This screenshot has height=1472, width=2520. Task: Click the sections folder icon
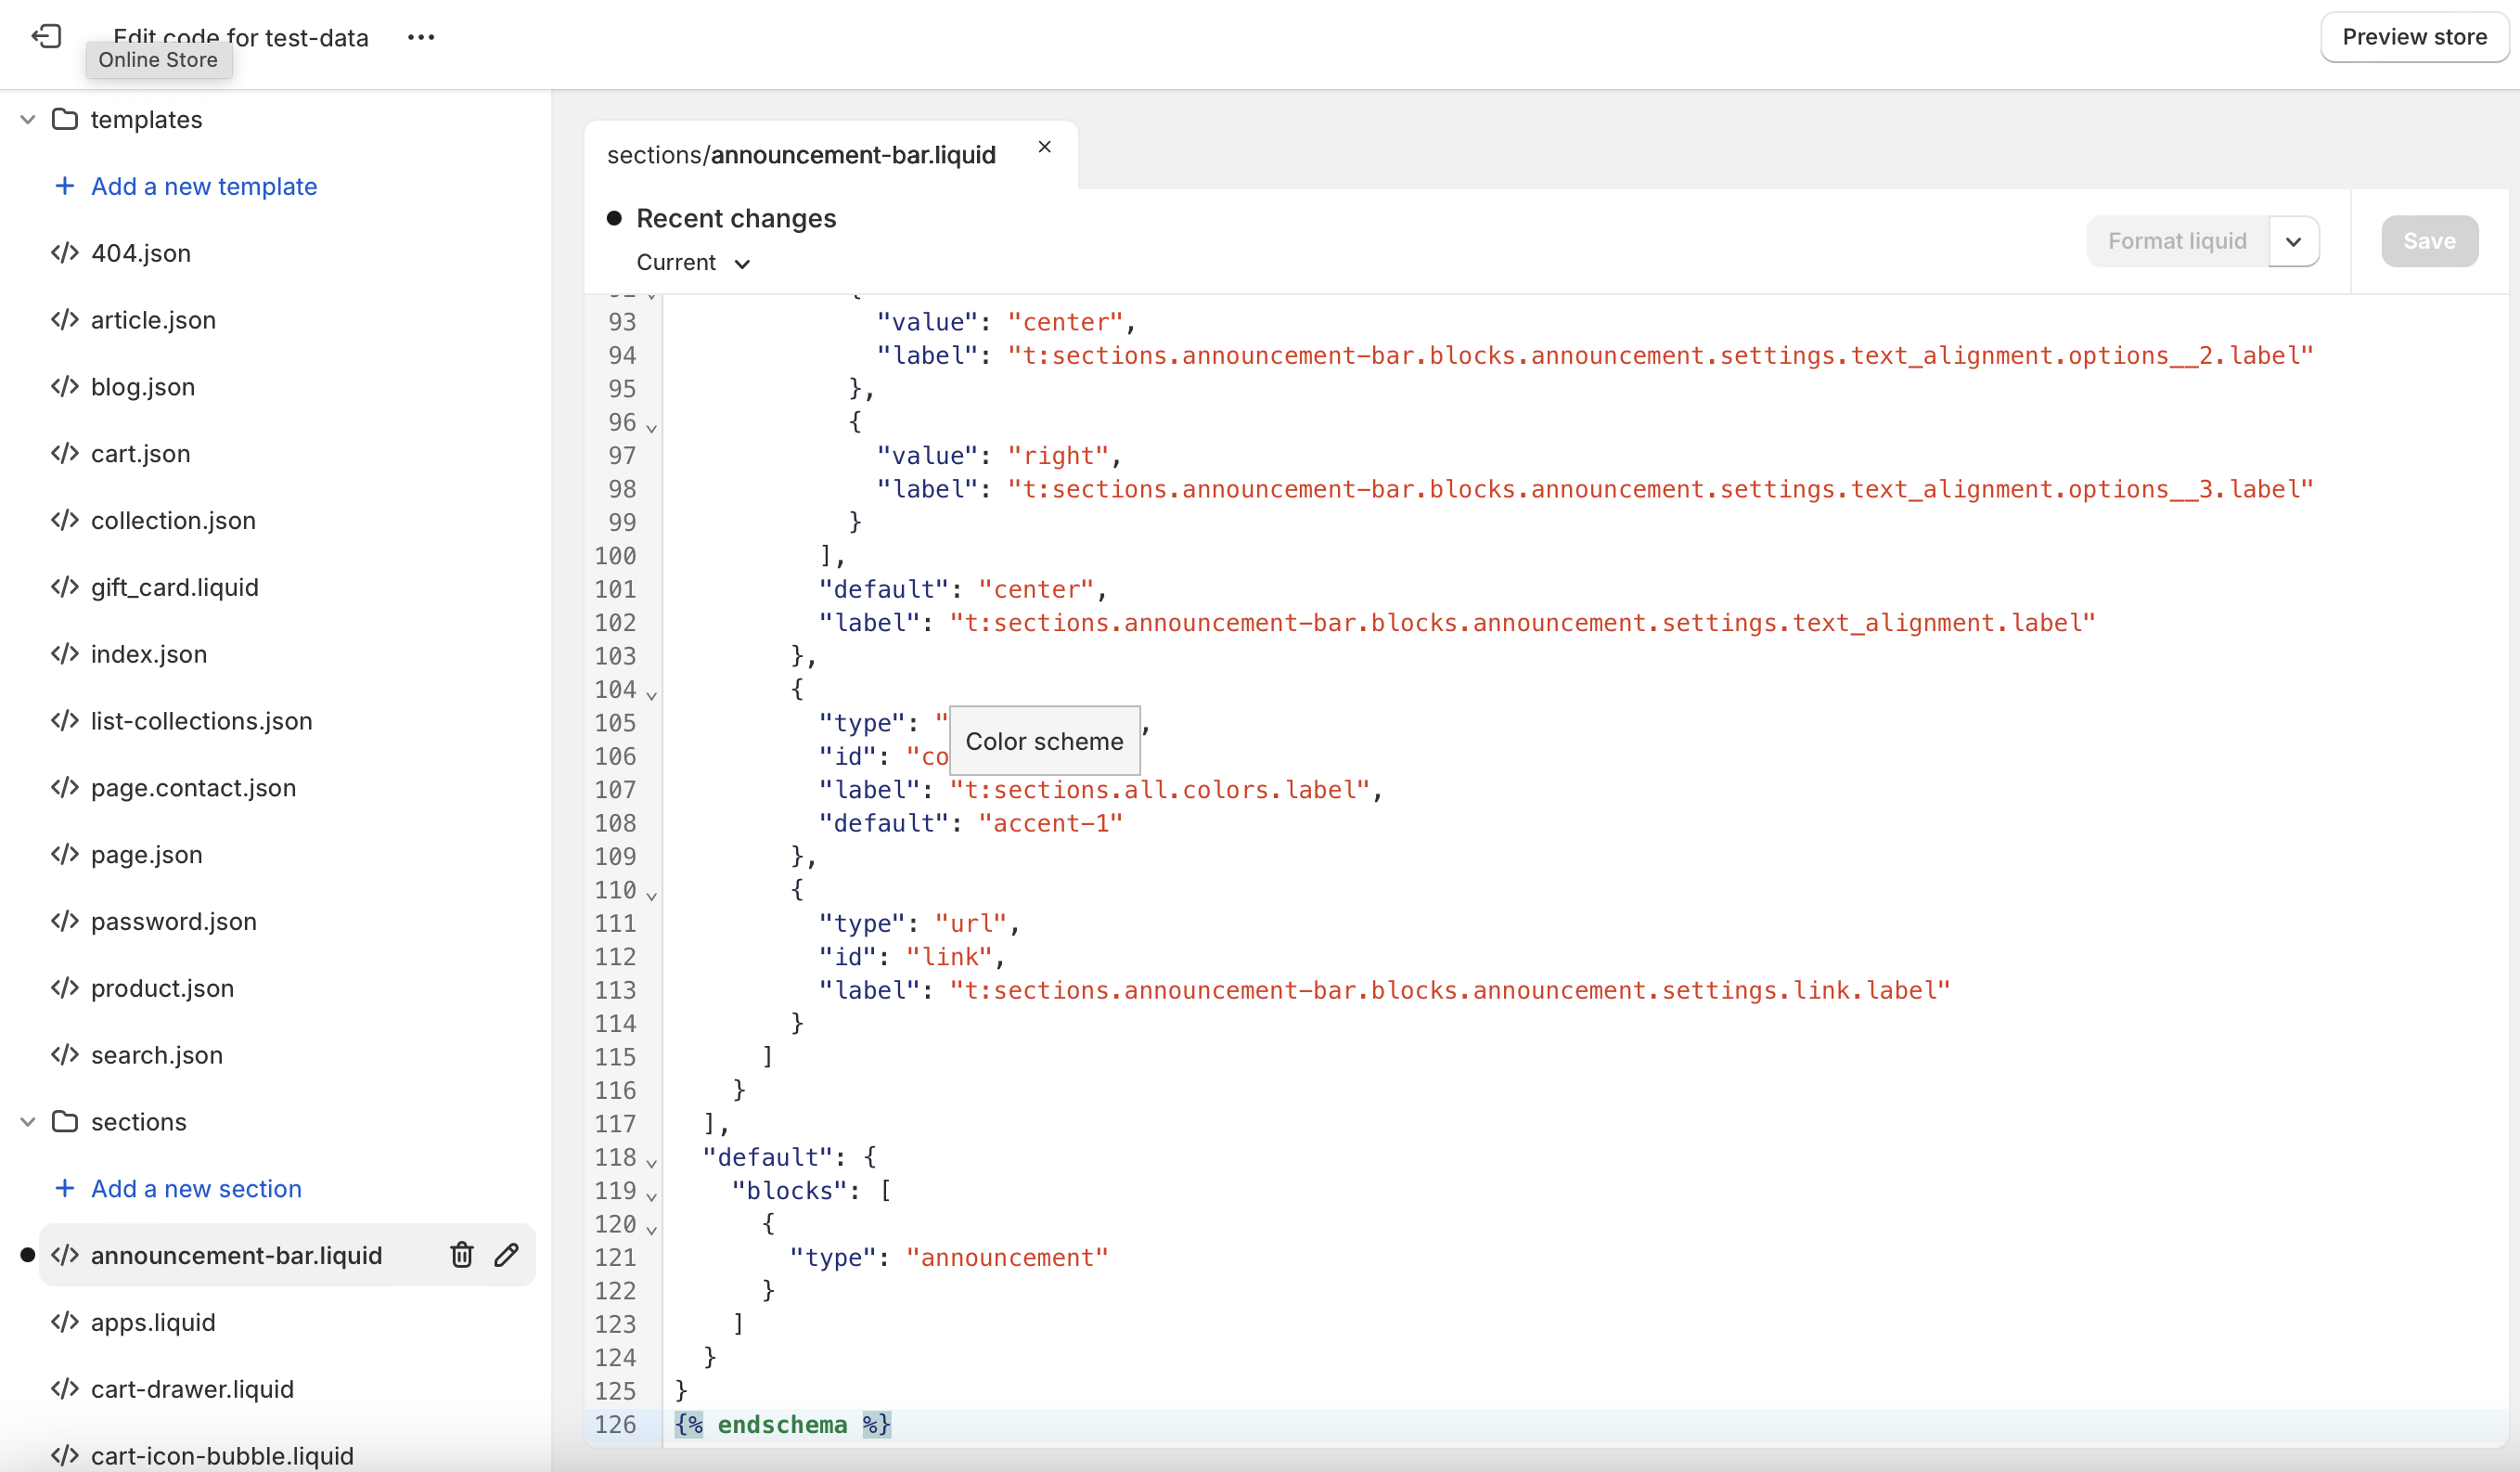pos(65,1121)
